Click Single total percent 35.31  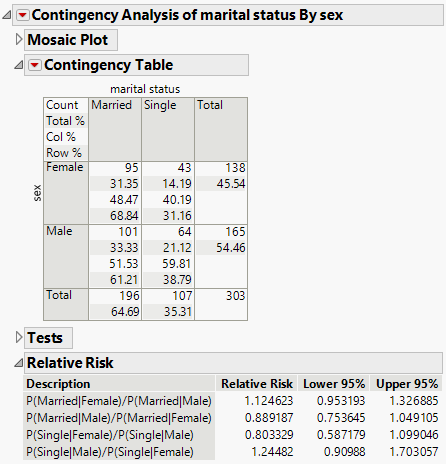(x=178, y=312)
